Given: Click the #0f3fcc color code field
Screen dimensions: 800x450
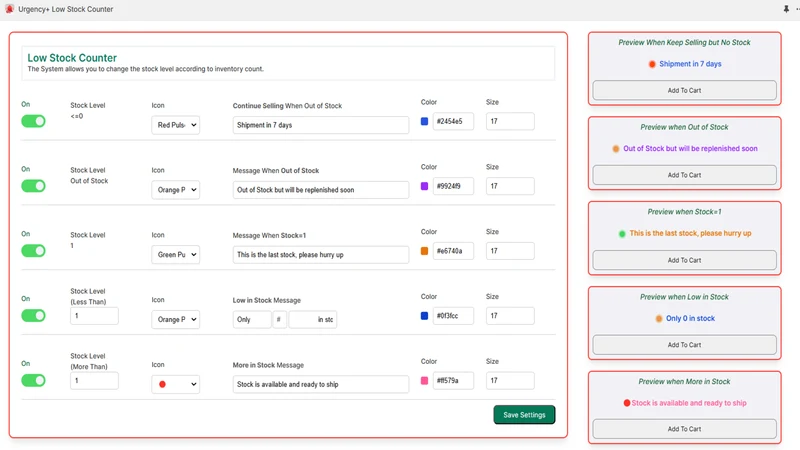Looking at the screenshot, I should (x=453, y=316).
